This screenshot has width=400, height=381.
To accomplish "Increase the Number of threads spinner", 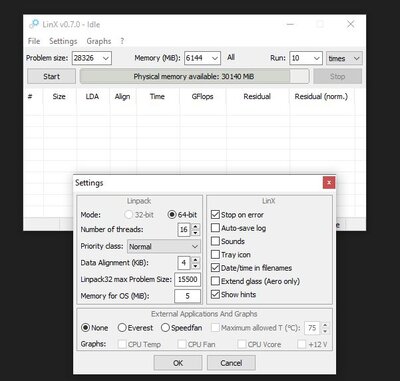I will [195, 226].
